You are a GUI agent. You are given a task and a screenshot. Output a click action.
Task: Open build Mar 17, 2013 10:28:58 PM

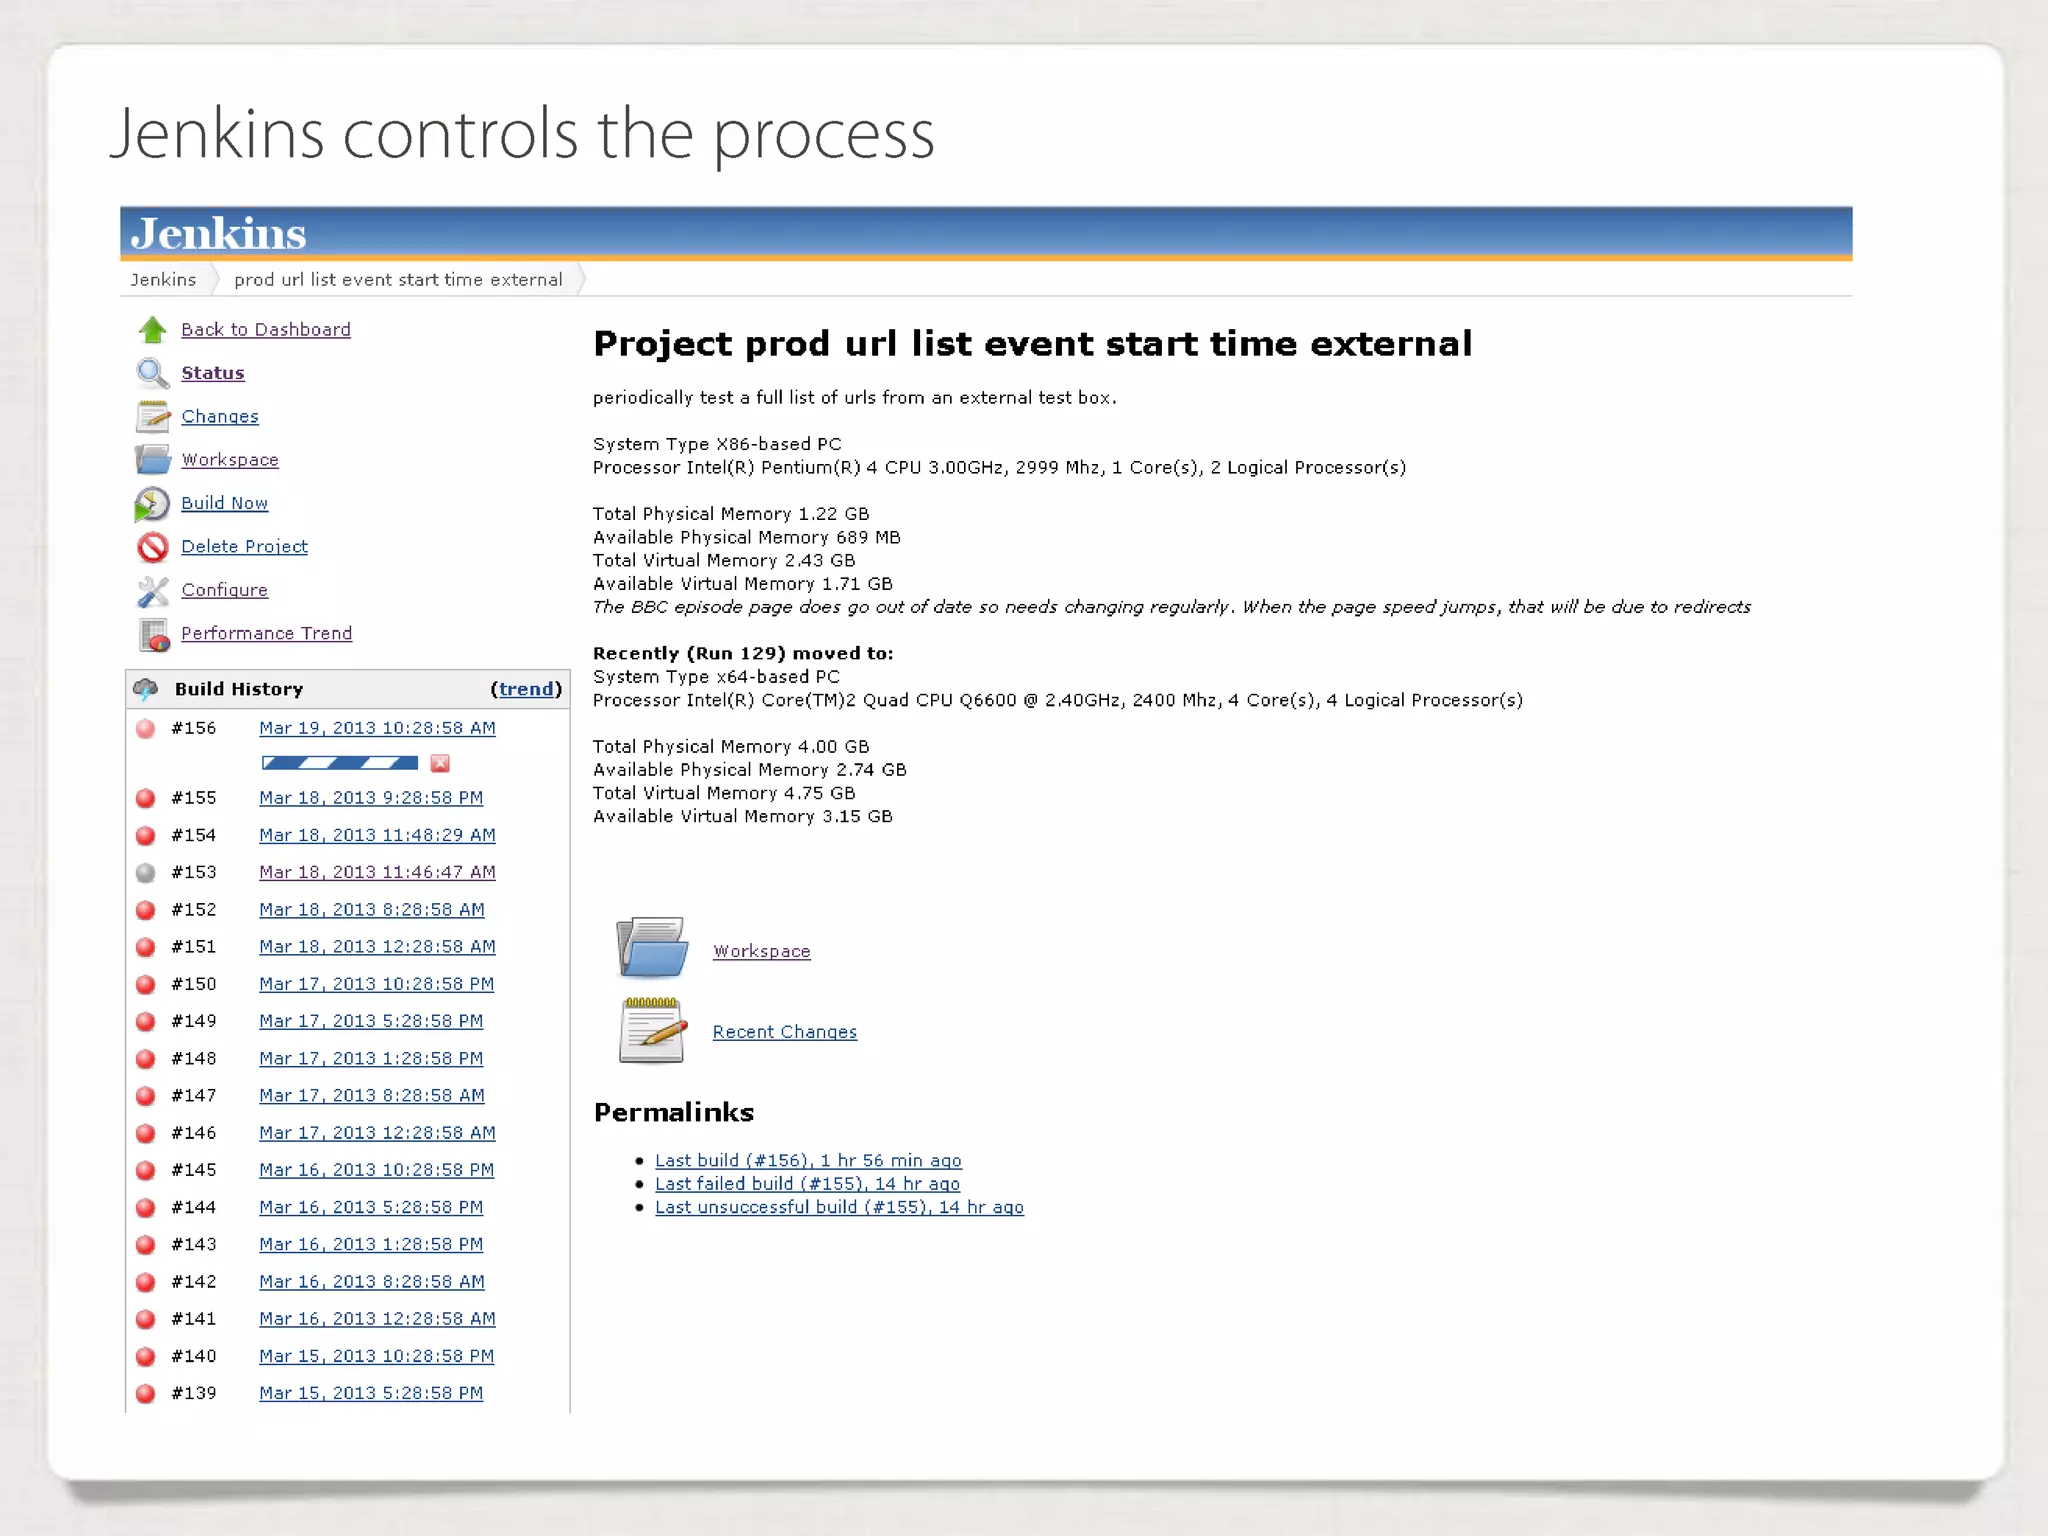pyautogui.click(x=377, y=984)
